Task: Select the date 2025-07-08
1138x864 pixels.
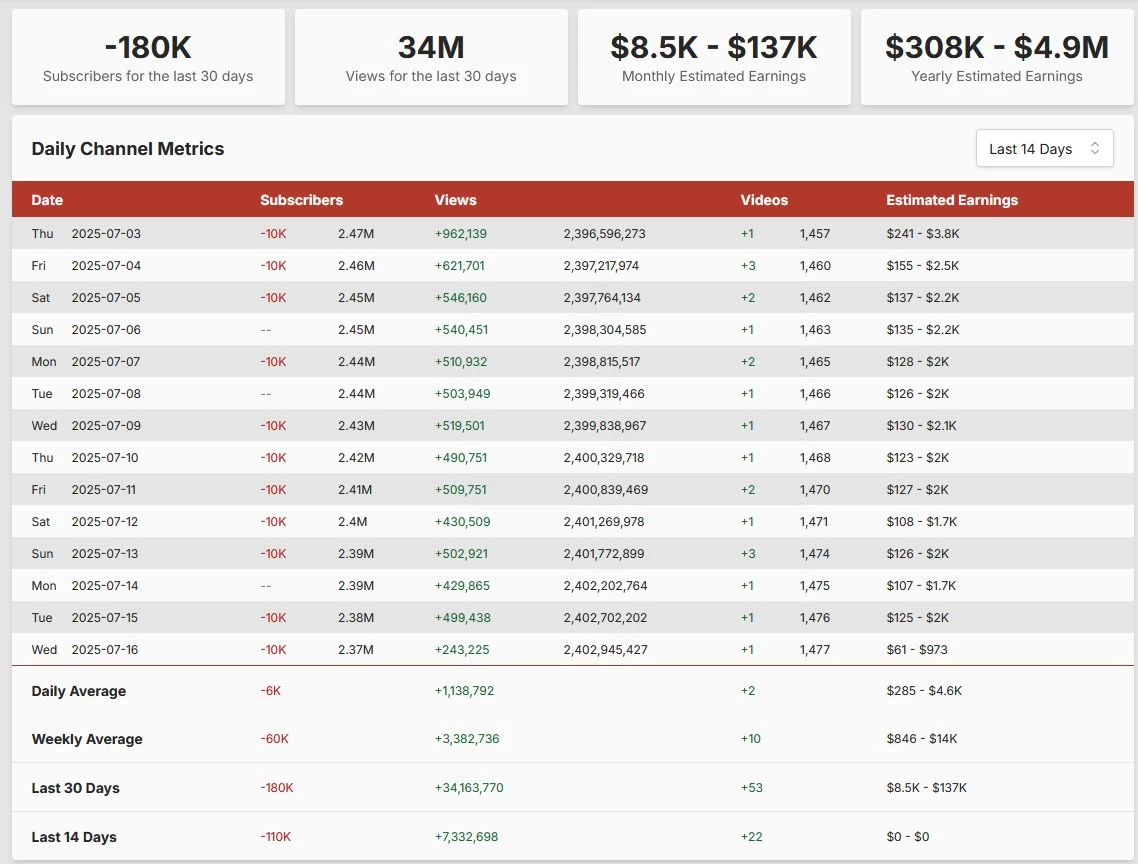Action: pyautogui.click(x=106, y=394)
